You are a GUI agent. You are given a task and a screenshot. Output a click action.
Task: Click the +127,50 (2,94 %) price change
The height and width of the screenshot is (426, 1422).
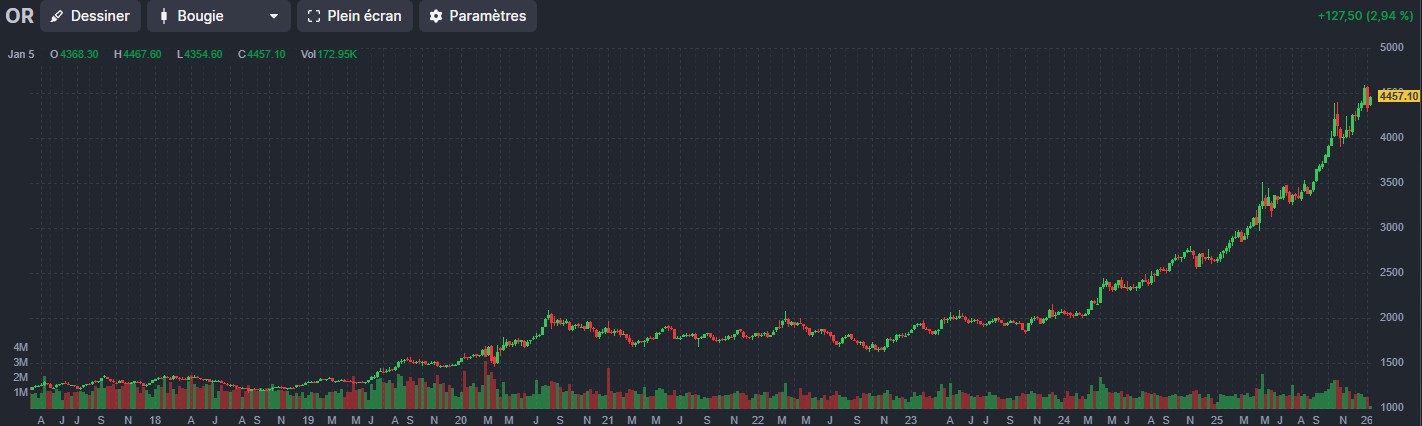(1365, 17)
